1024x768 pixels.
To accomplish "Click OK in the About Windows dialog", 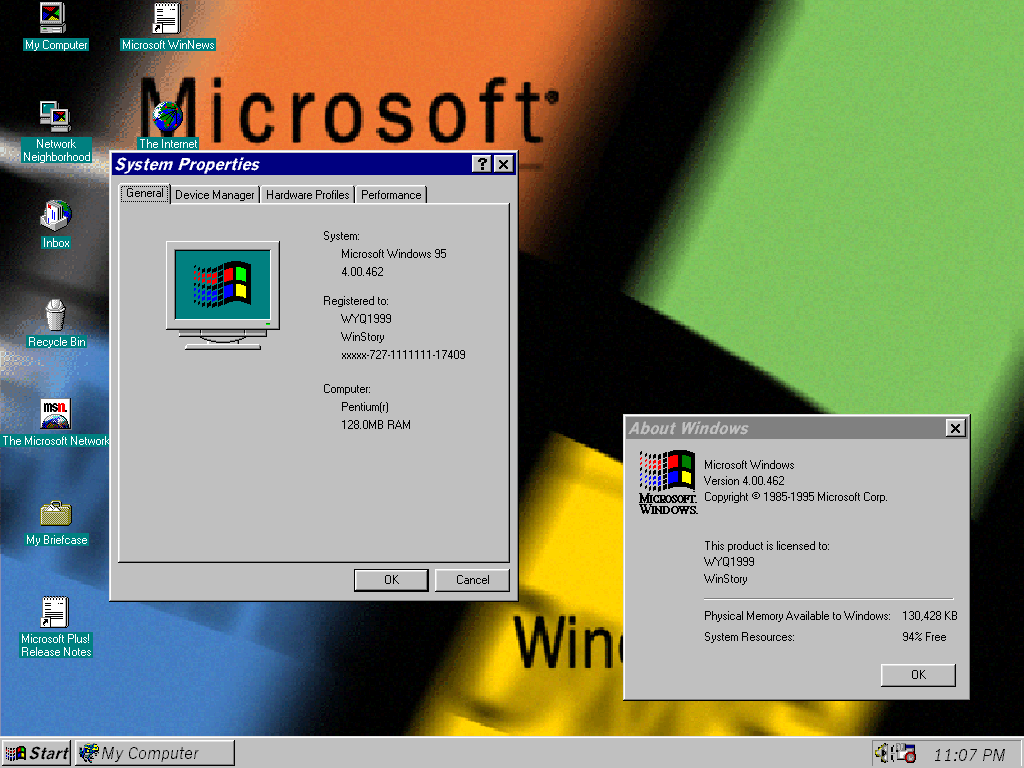I will click(x=918, y=675).
